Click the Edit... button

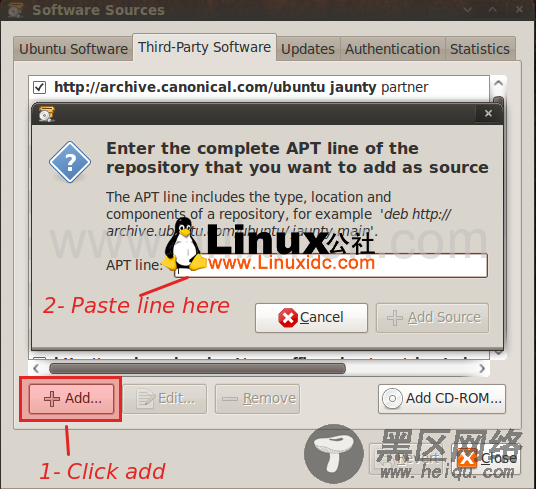coord(165,399)
